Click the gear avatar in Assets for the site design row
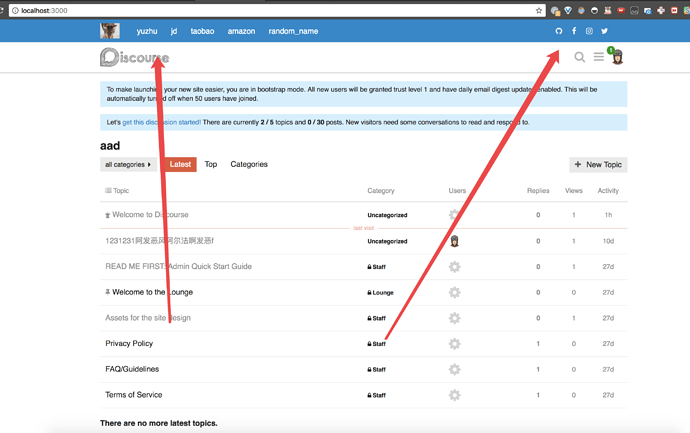The width and height of the screenshot is (690, 433). click(x=455, y=318)
